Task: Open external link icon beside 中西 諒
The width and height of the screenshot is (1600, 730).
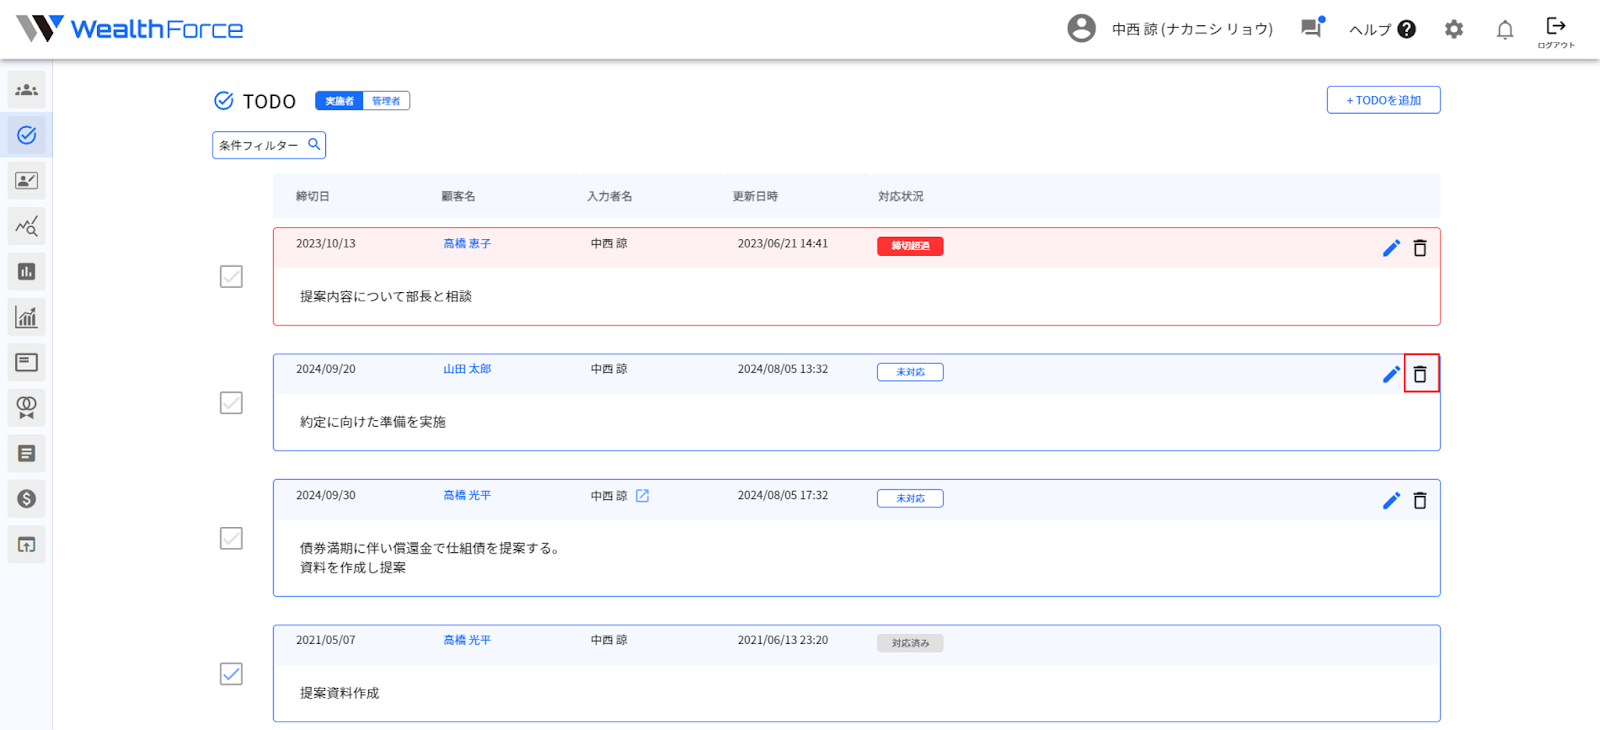Action: [642, 496]
